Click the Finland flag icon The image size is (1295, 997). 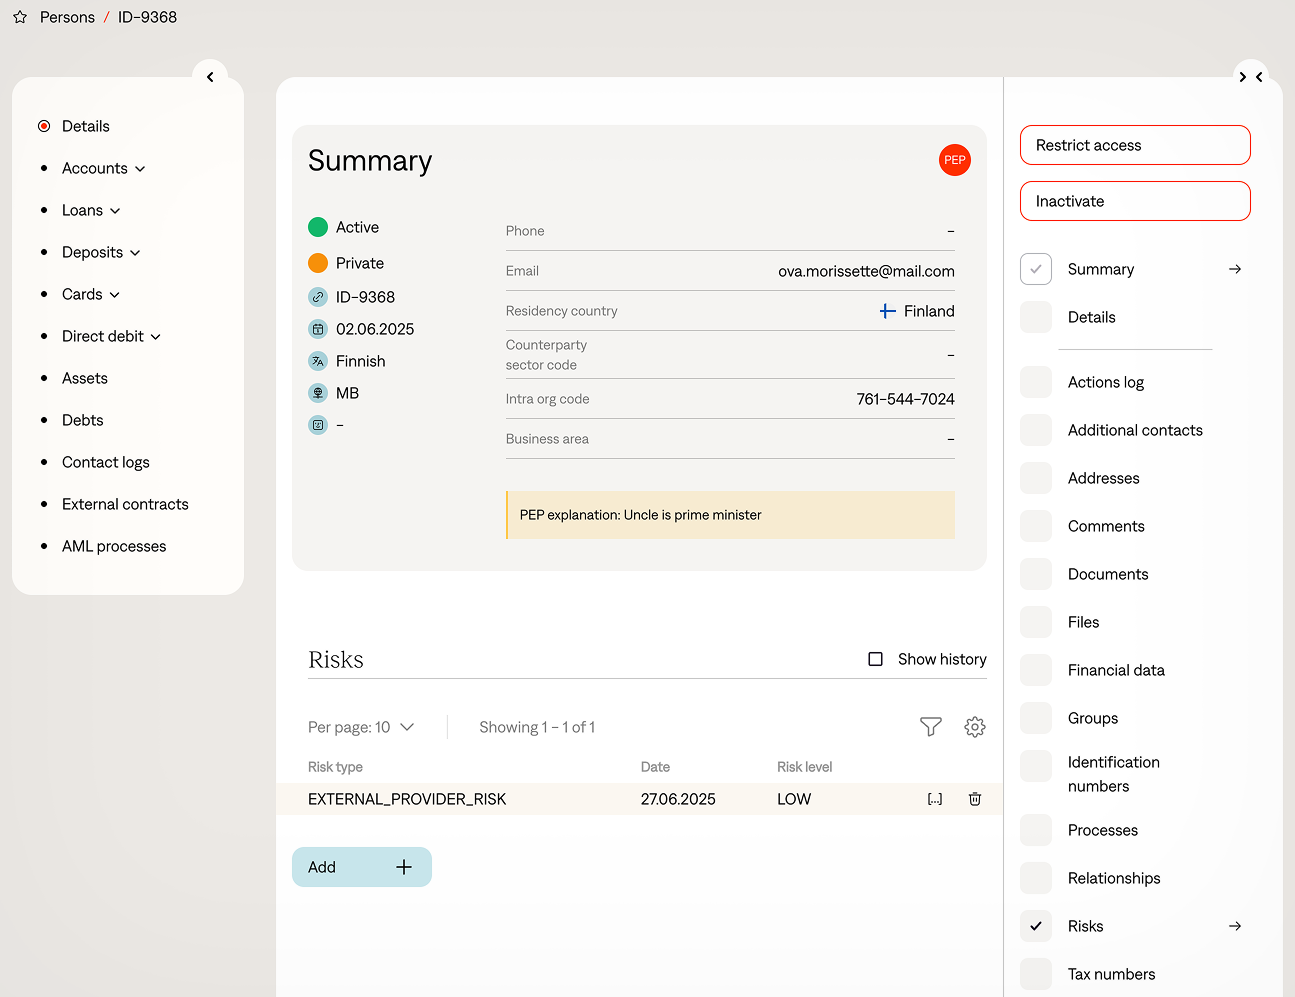pyautogui.click(x=887, y=311)
